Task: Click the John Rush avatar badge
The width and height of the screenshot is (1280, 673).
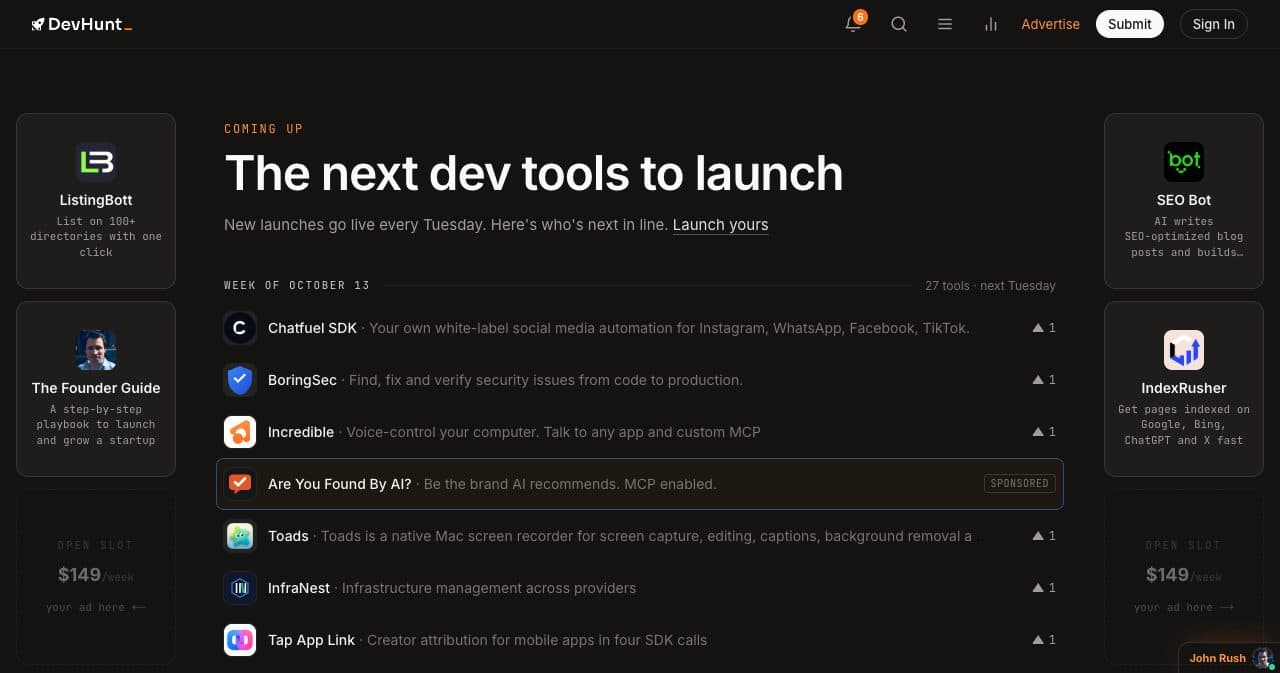Action: (1263, 658)
